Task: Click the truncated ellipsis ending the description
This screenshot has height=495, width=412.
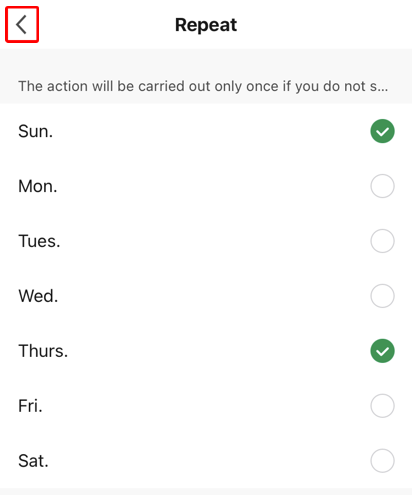Action: point(383,87)
